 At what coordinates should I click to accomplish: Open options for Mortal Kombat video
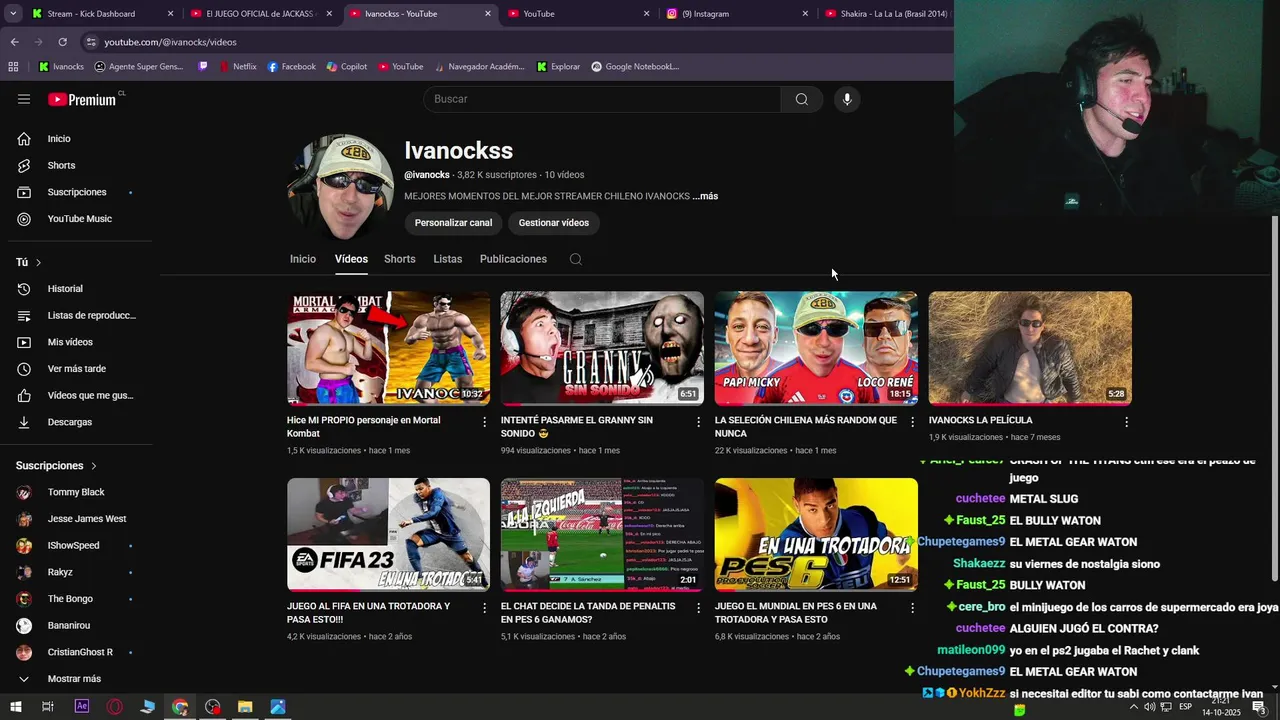485,422
